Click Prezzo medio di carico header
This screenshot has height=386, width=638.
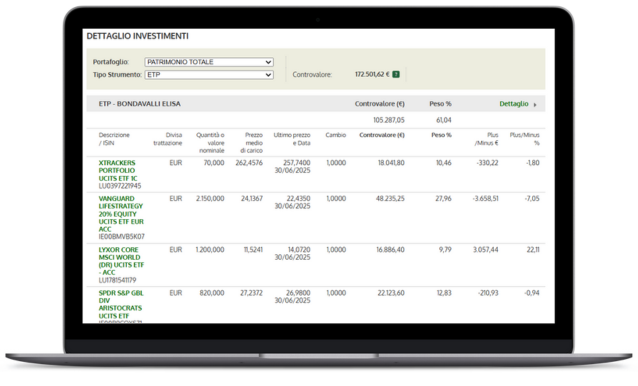[251, 142]
